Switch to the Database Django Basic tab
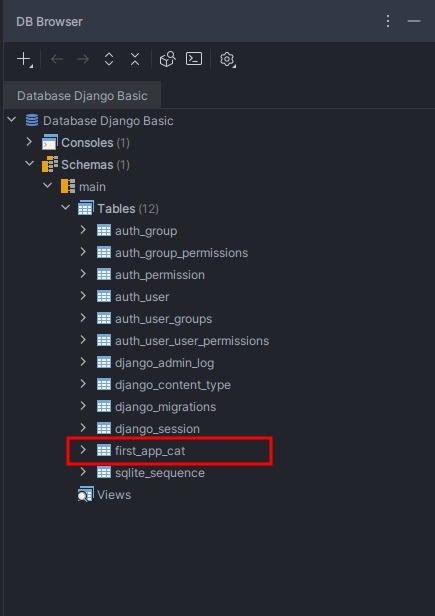Screen dimensions: 435x616 [82, 95]
